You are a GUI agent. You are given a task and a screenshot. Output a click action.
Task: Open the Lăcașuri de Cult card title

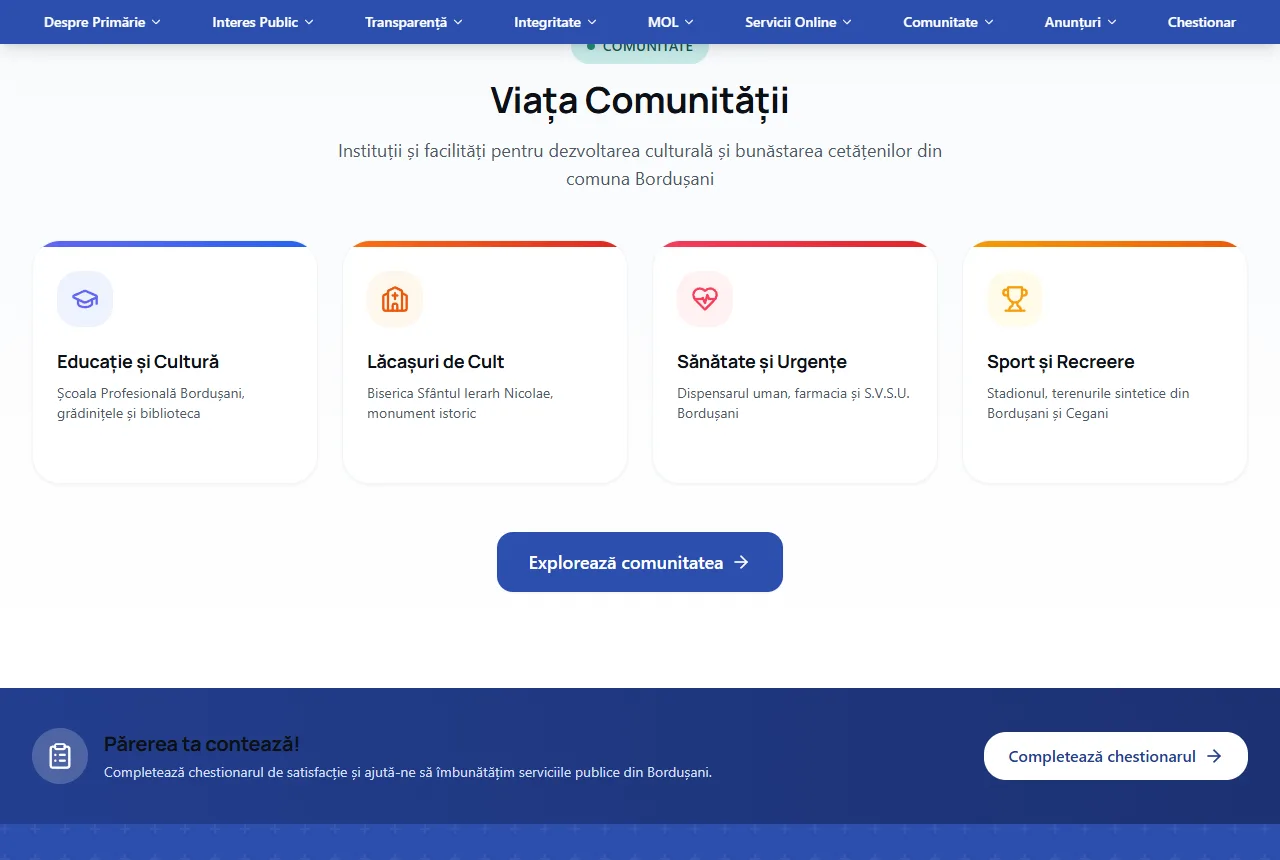[436, 362]
